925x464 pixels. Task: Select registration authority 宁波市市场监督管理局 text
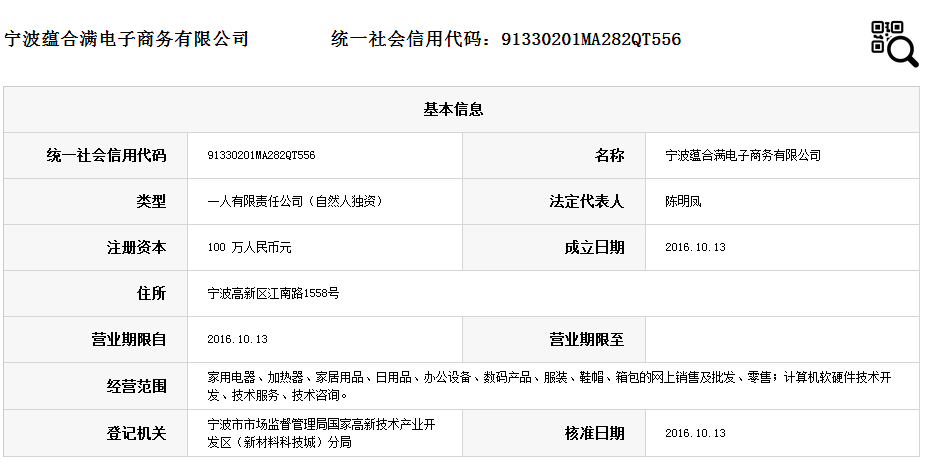pyautogui.click(x=322, y=433)
